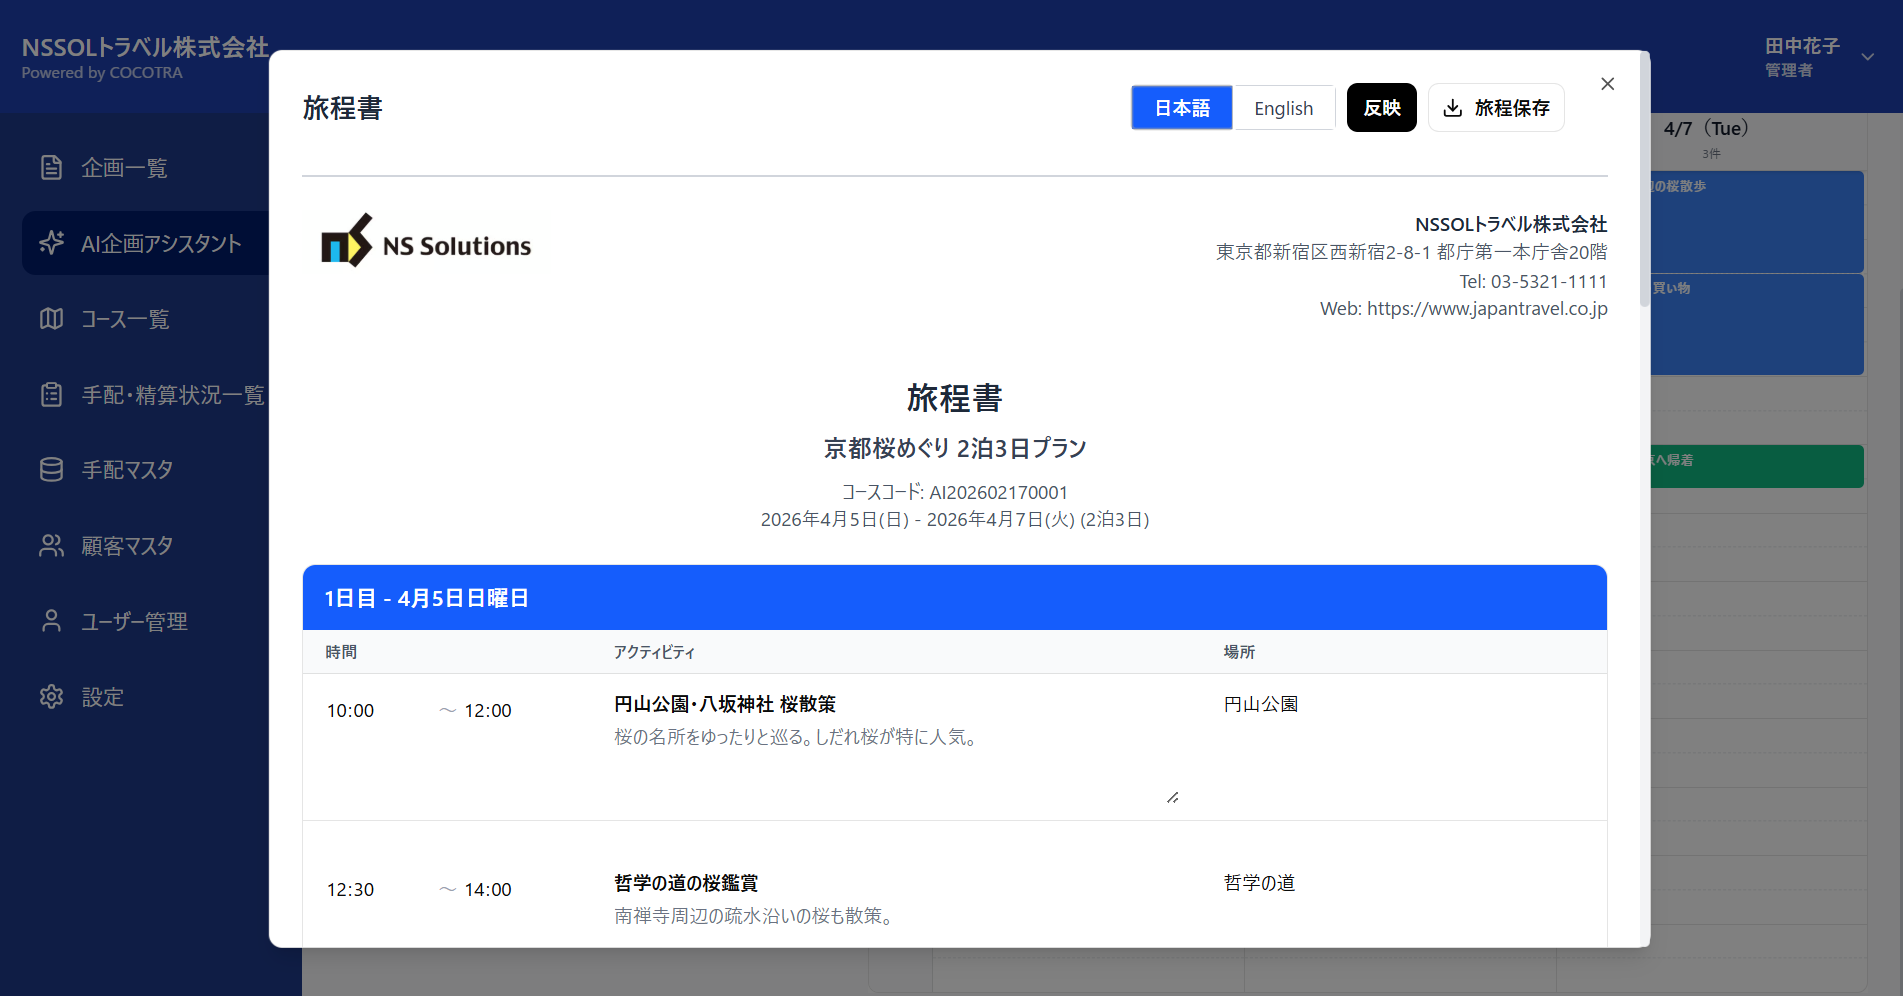Switch itinerary language to English
Viewport: 1903px width, 996px height.
pos(1284,107)
